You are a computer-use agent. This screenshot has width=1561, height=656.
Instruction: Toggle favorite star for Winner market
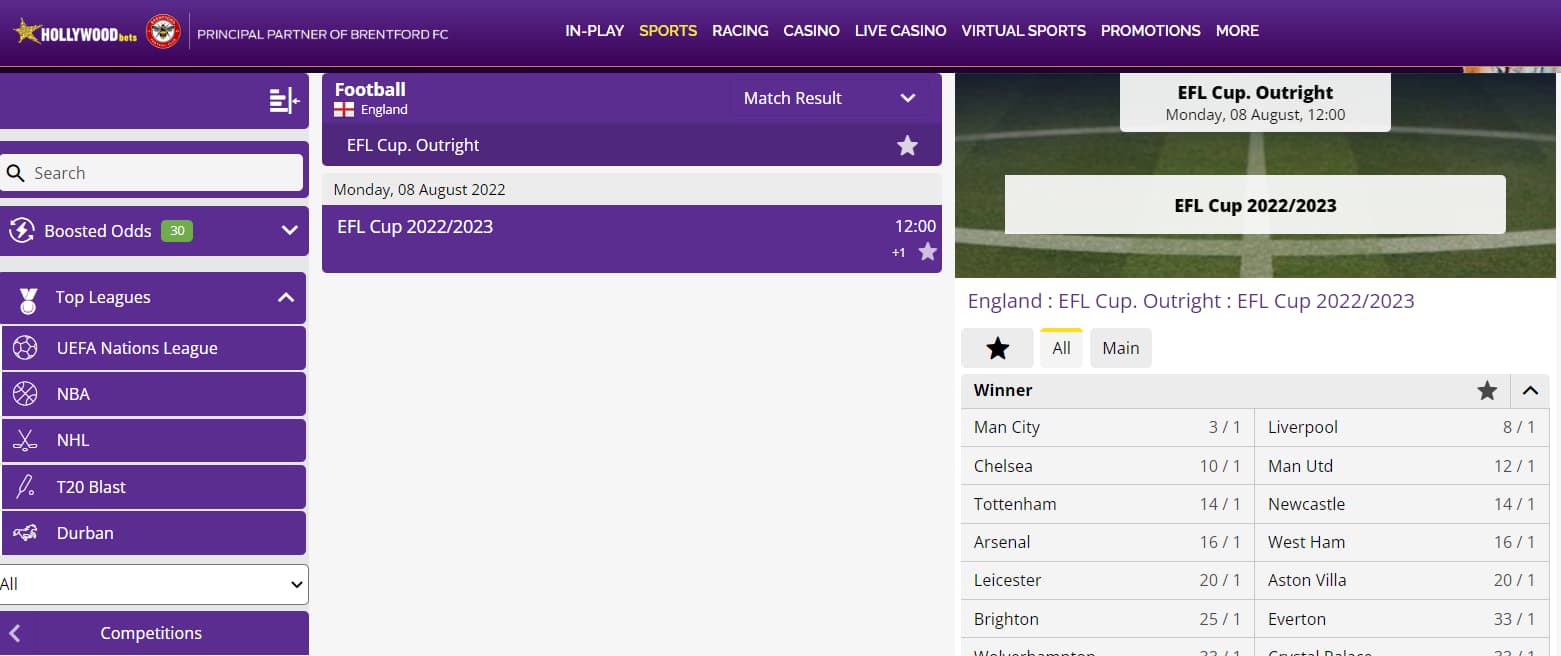(1487, 391)
